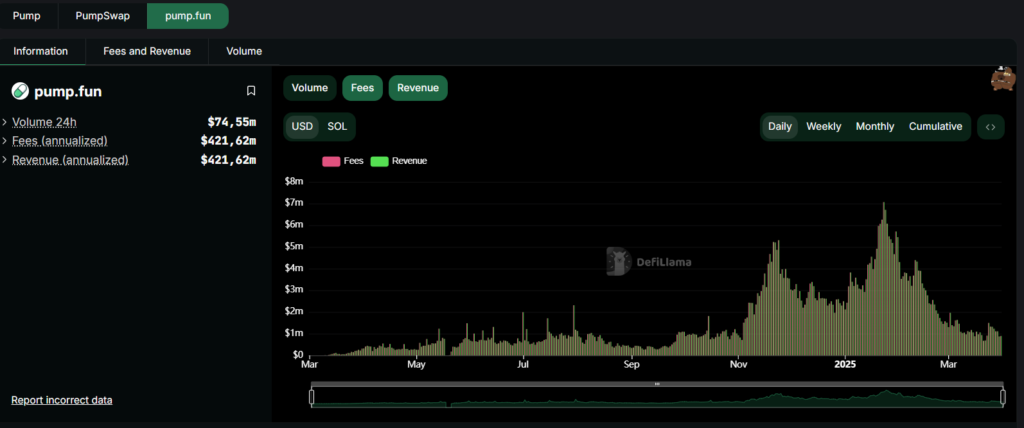Screen dimensions: 1024x428
Task: Switch to the PumpSwap tab
Action: click(103, 16)
